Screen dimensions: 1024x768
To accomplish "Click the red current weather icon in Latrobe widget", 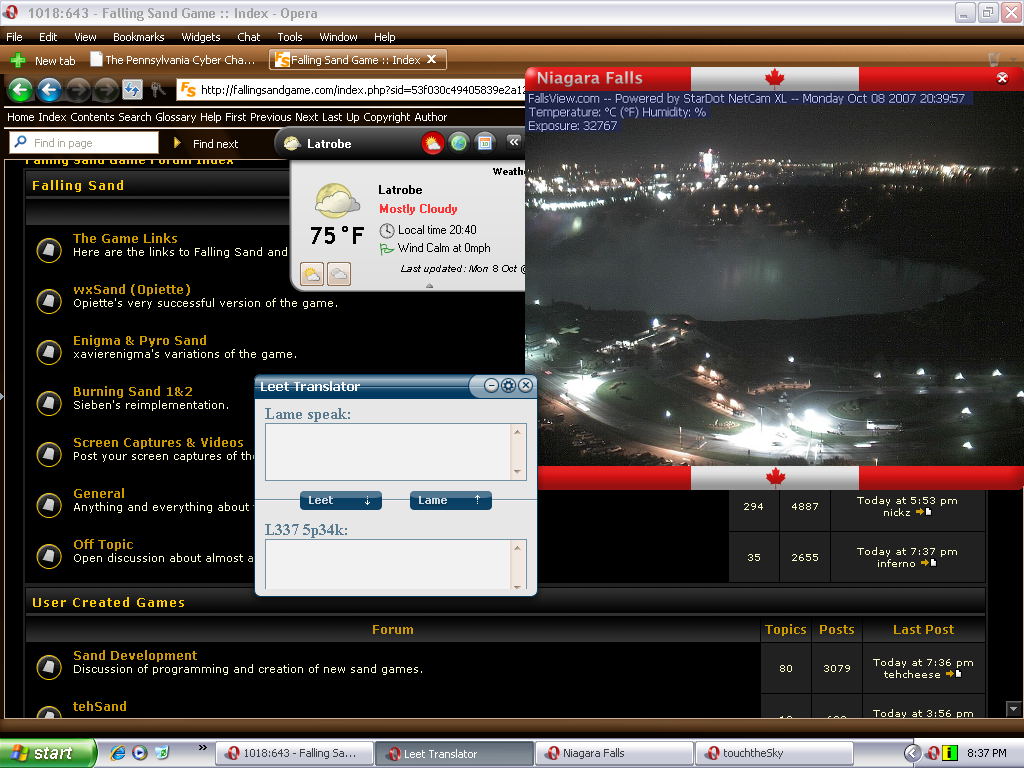I will (x=432, y=143).
